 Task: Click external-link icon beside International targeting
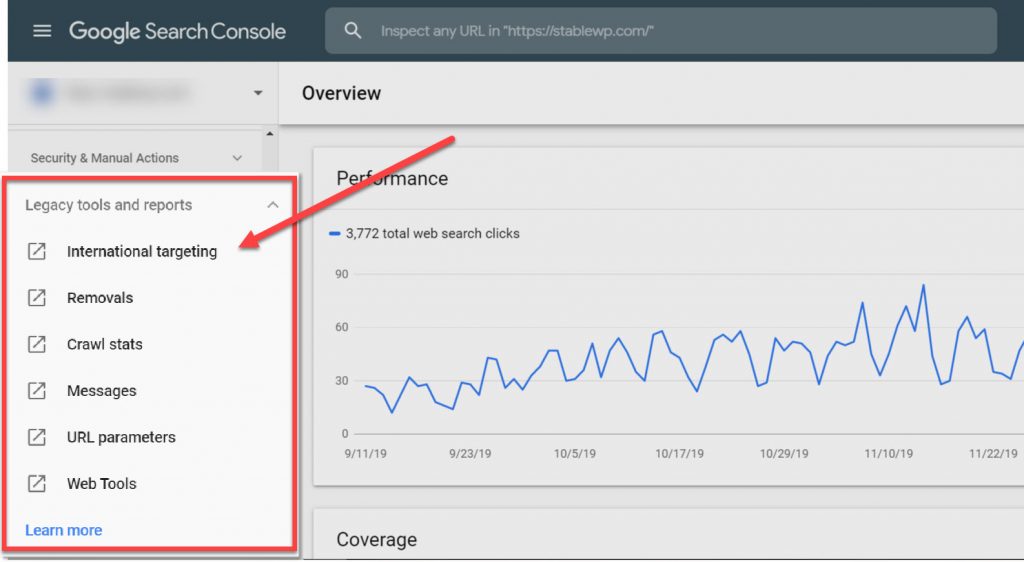37,251
